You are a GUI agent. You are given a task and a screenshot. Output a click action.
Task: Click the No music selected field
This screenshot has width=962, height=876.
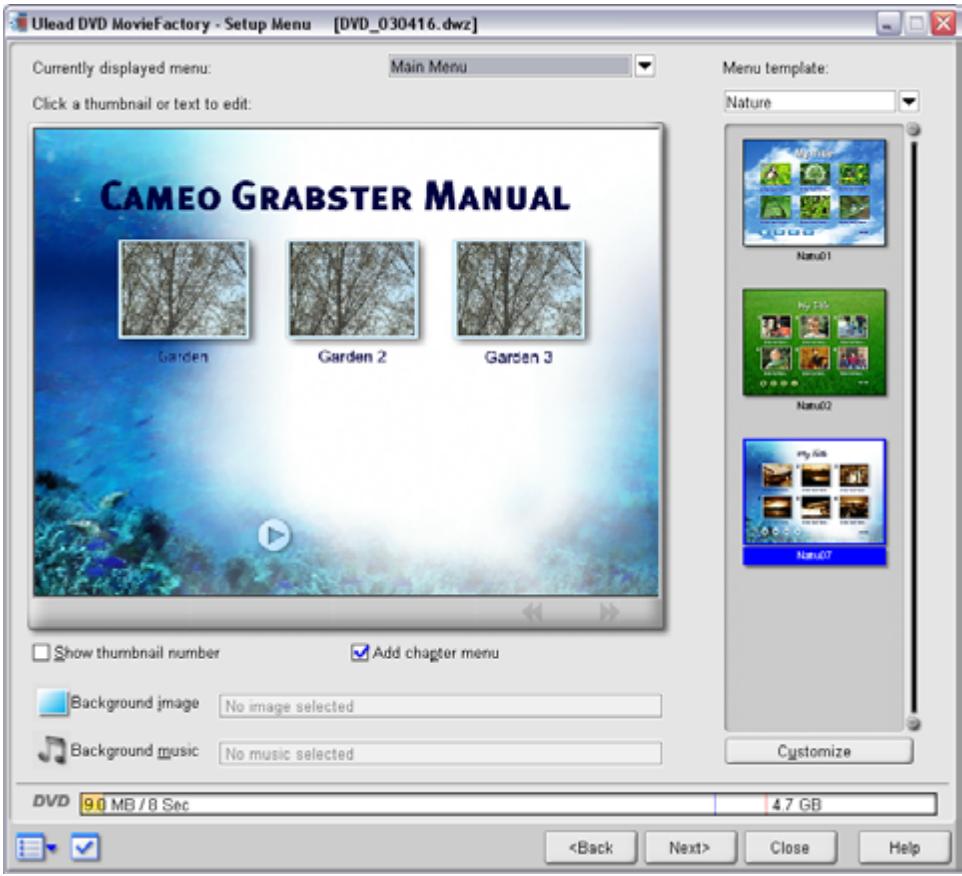[x=440, y=753]
